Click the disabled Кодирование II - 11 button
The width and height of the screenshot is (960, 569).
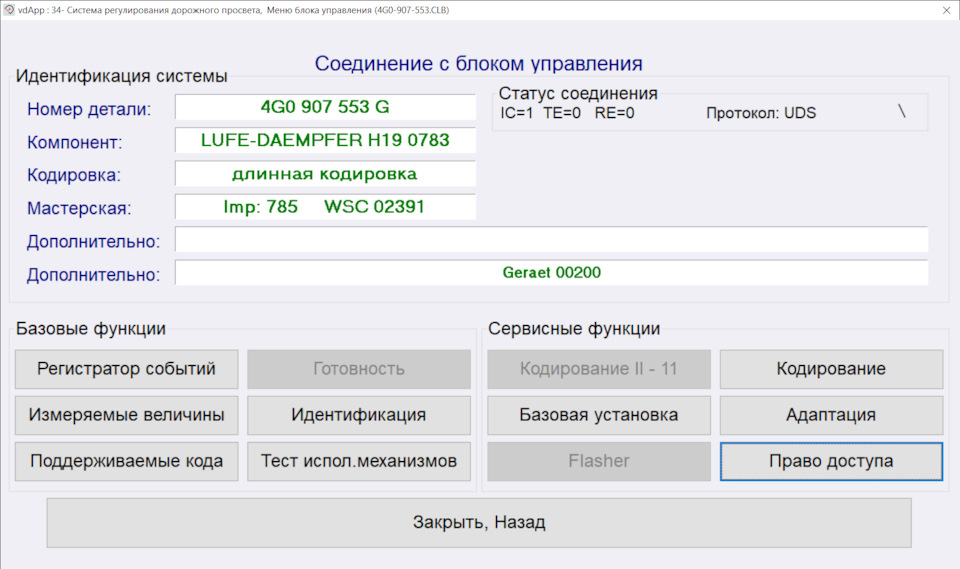coord(599,369)
